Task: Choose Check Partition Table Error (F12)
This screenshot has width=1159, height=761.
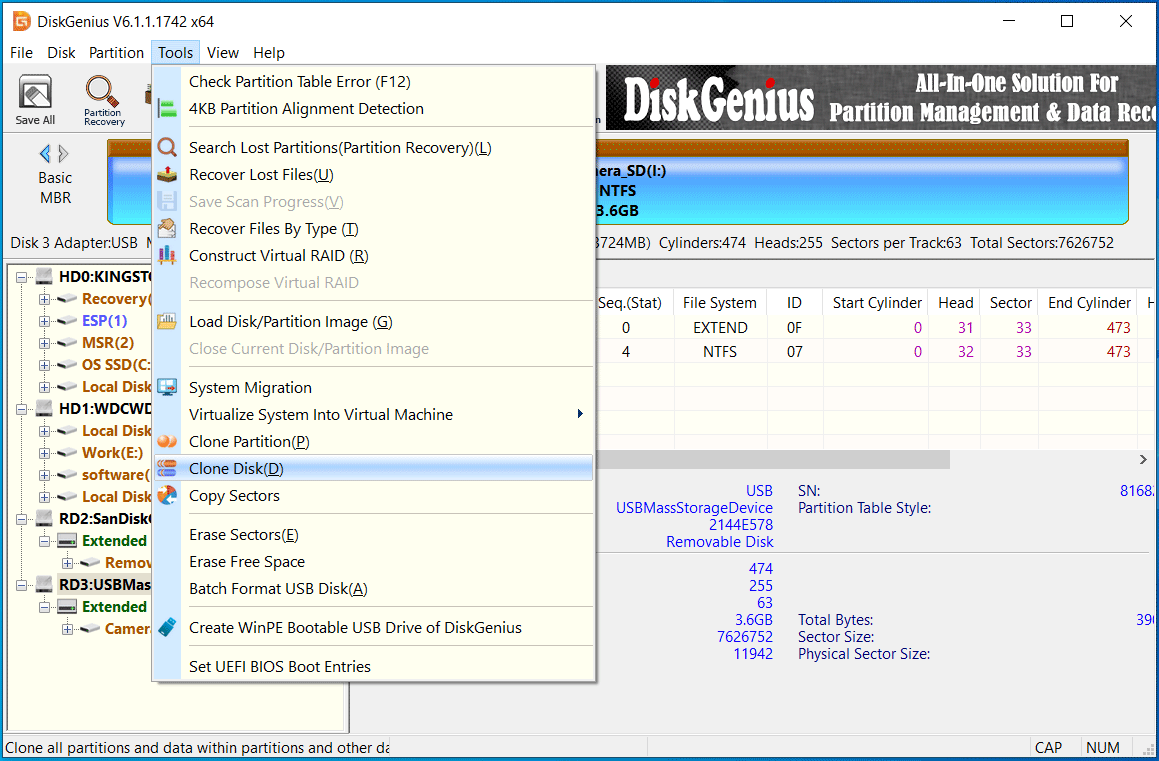Action: point(374,81)
